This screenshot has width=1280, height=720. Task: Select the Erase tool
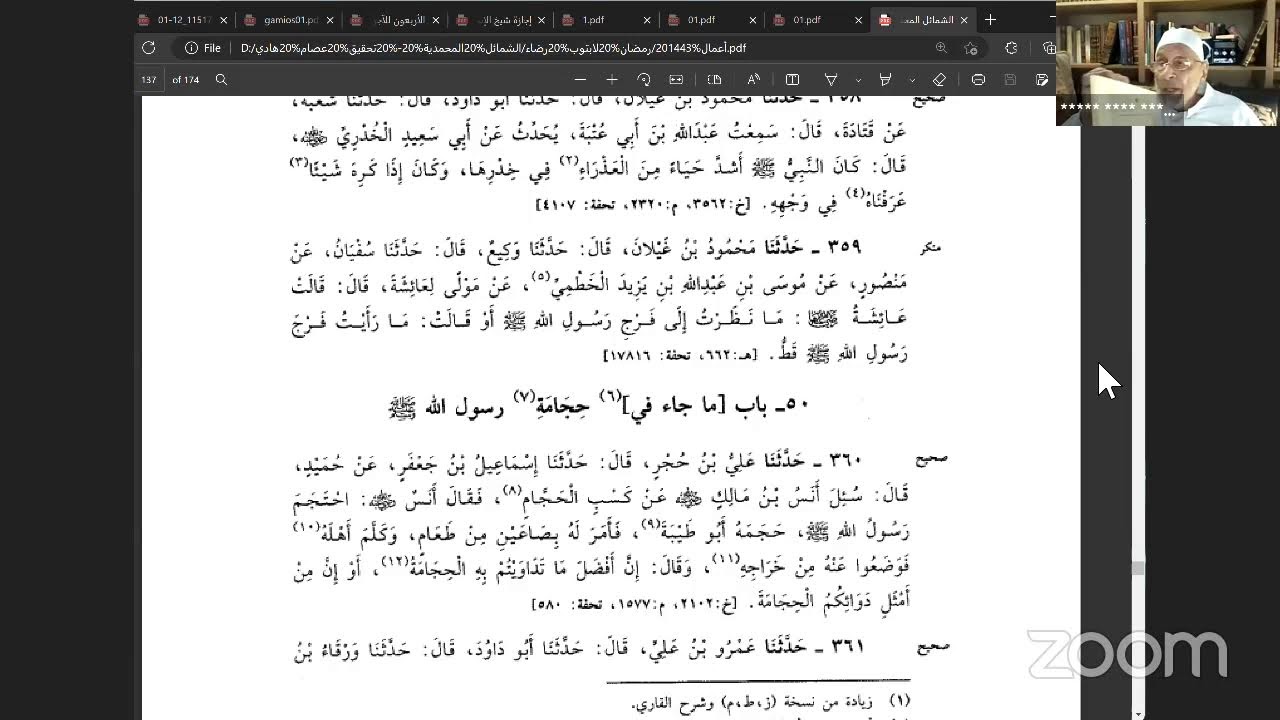[939, 80]
